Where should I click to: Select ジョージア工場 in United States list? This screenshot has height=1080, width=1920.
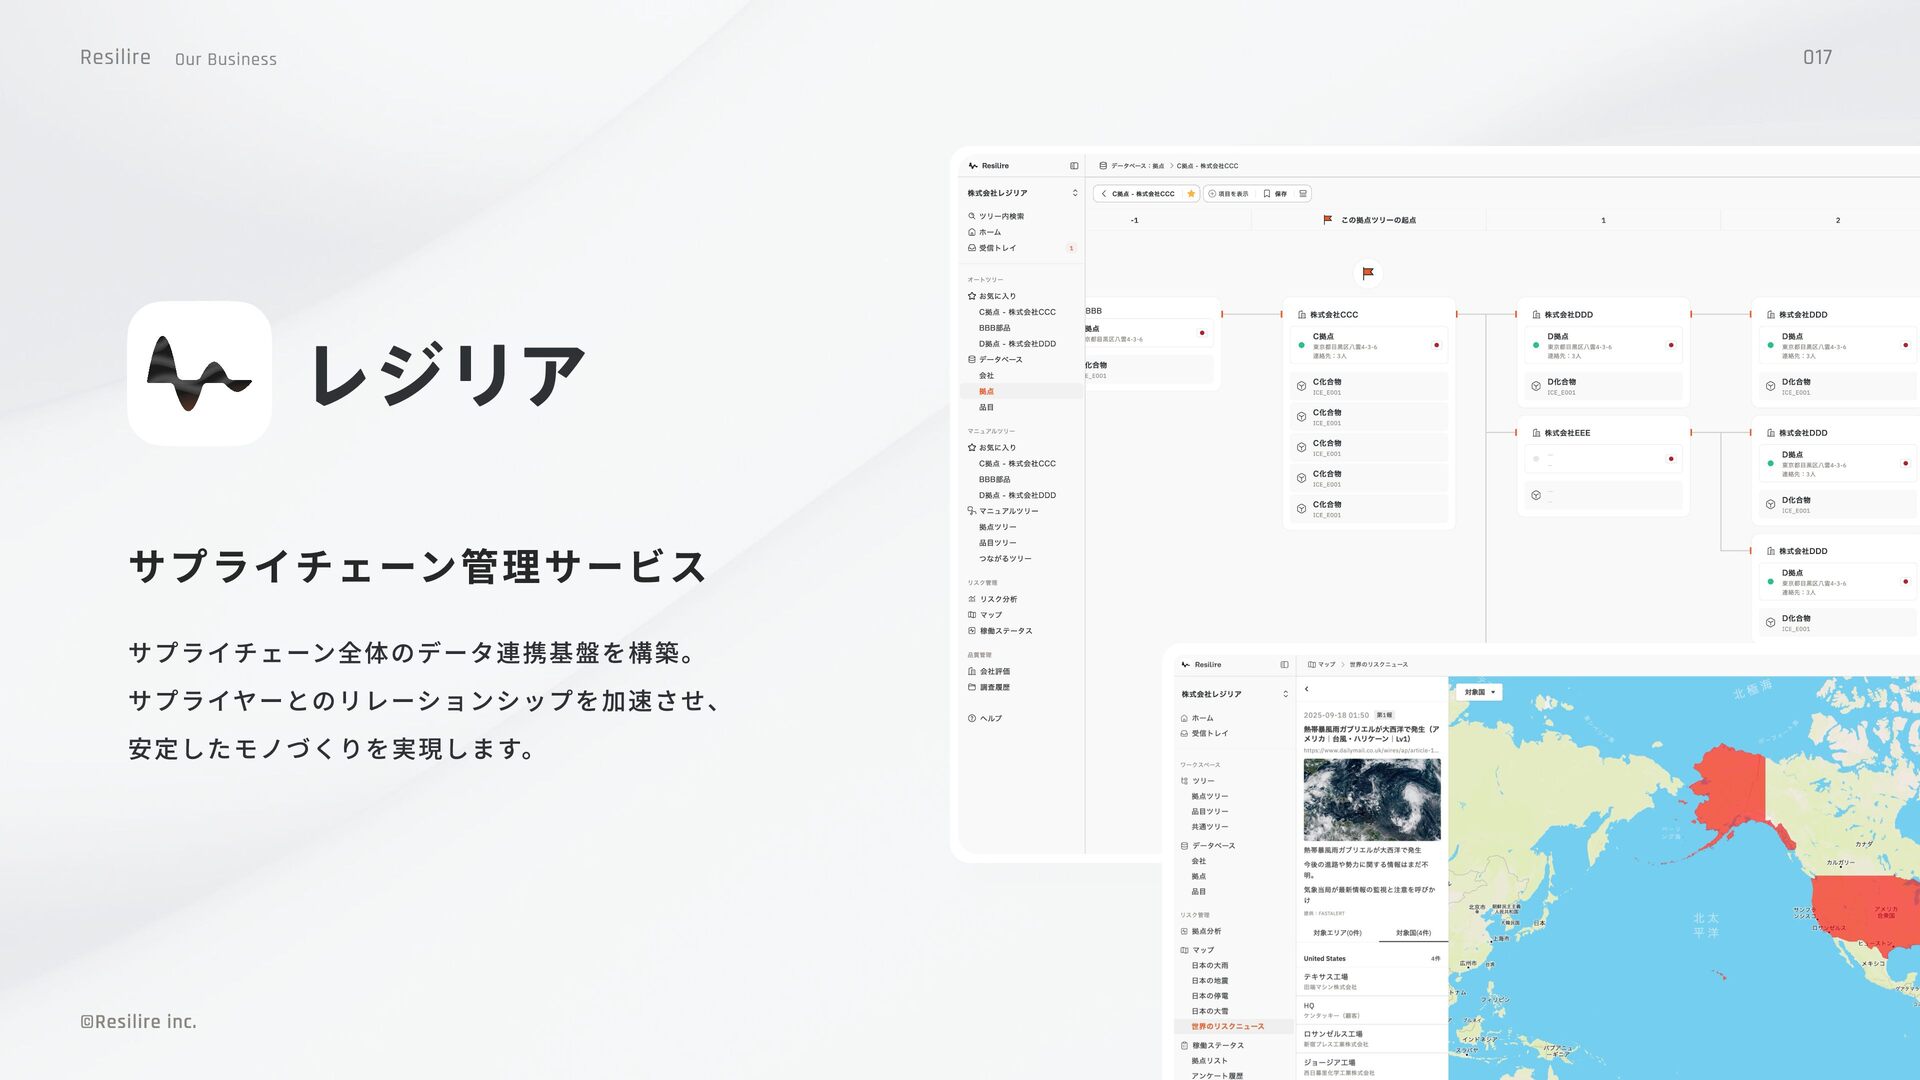point(1371,1067)
